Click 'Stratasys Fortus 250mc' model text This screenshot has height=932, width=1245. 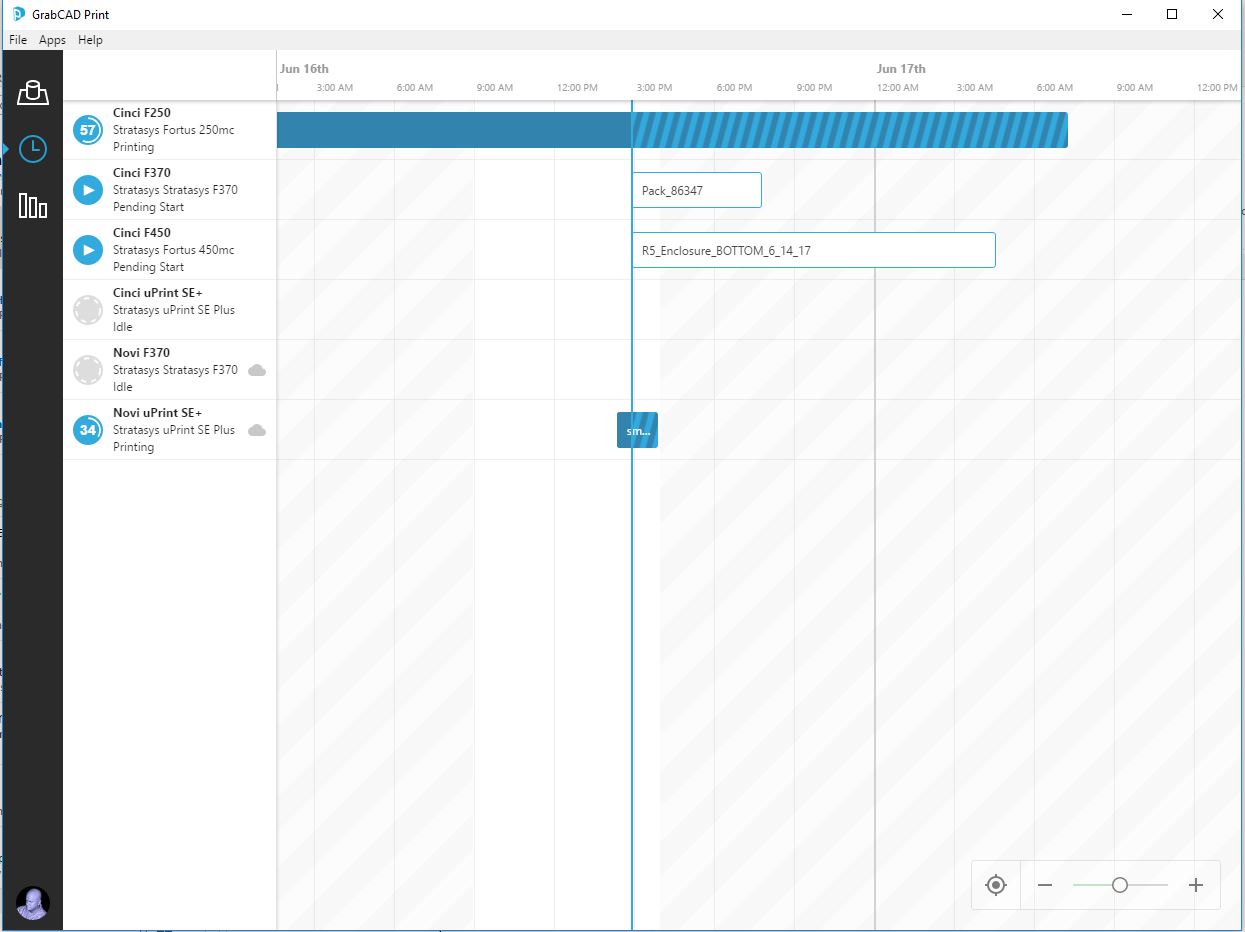174,130
